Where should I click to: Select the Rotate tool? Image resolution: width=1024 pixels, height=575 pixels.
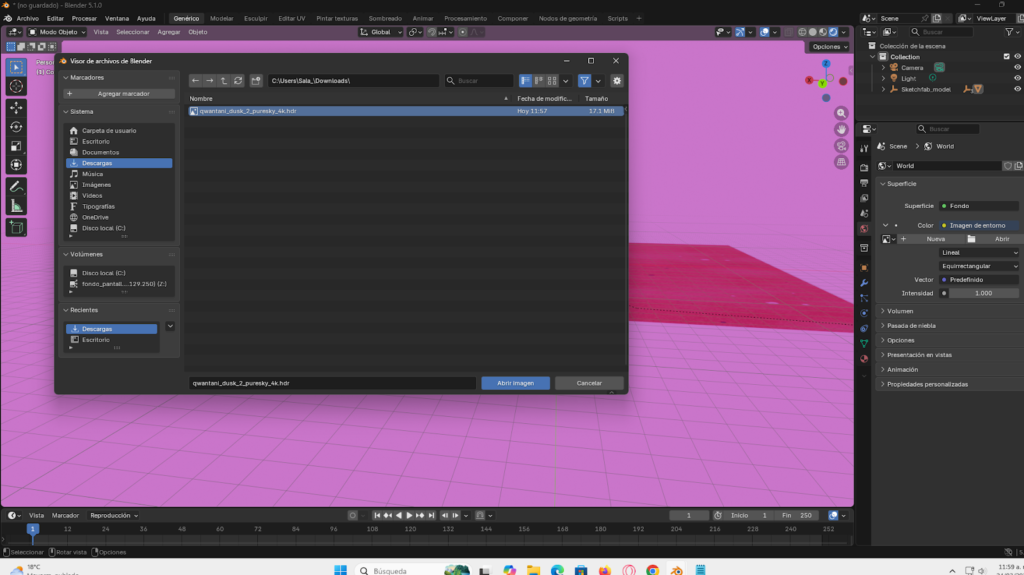click(x=16, y=127)
